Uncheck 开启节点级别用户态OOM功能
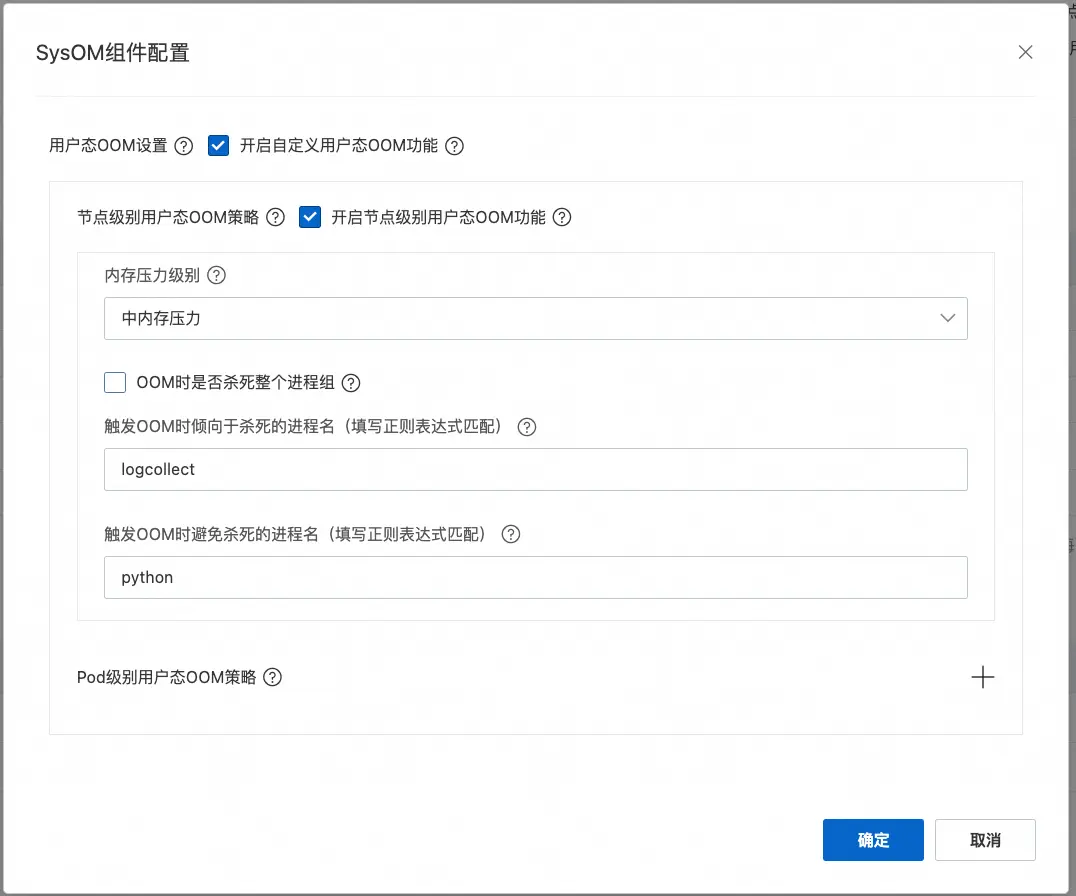The height and width of the screenshot is (896, 1076). tap(310, 217)
